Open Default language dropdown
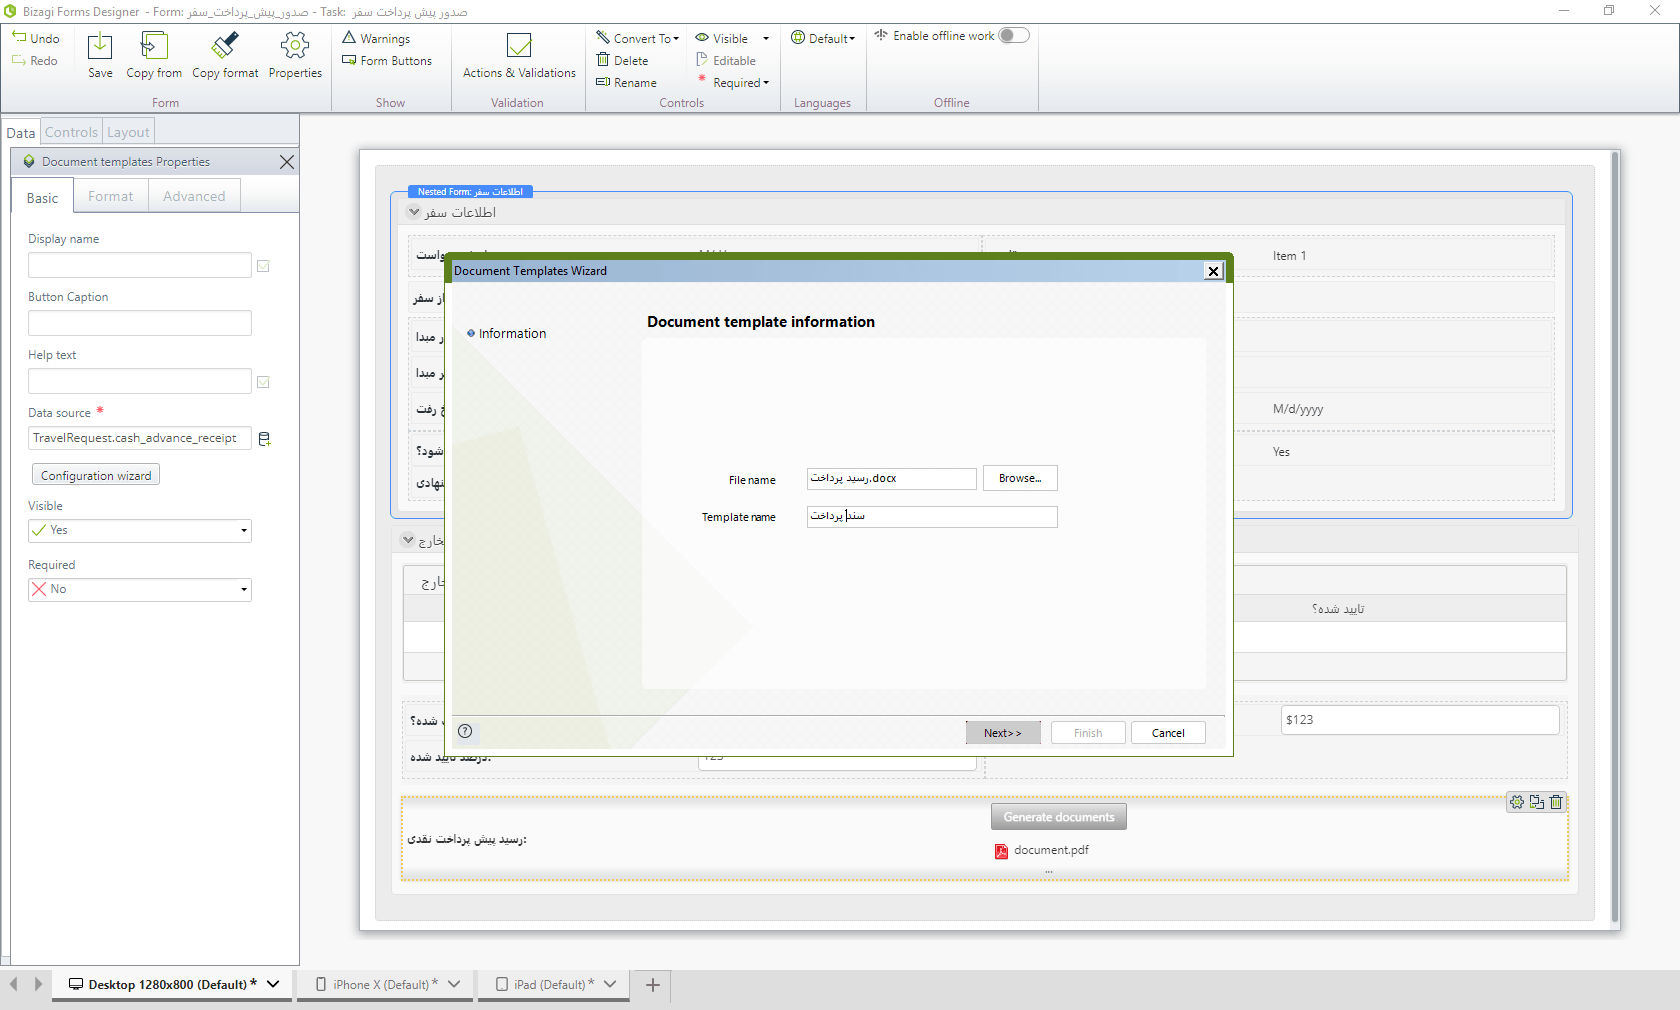The image size is (1680, 1010). [x=823, y=38]
